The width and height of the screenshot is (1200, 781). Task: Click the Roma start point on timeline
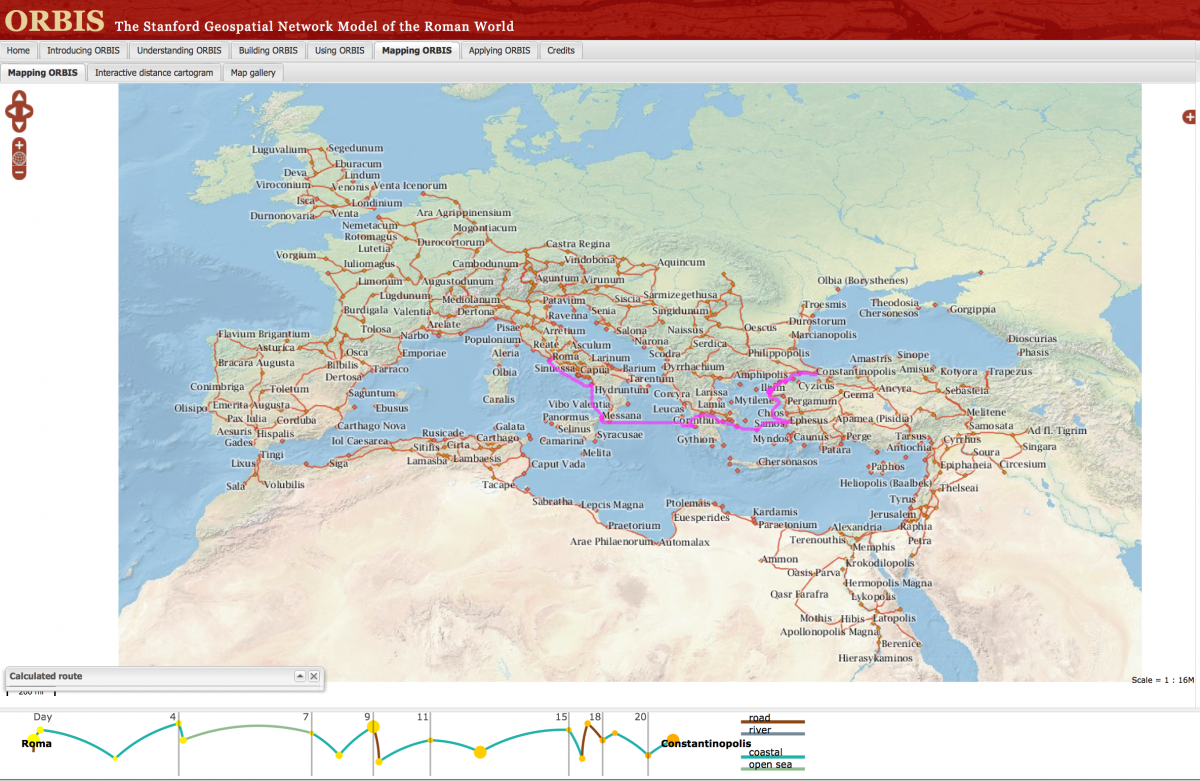click(36, 743)
